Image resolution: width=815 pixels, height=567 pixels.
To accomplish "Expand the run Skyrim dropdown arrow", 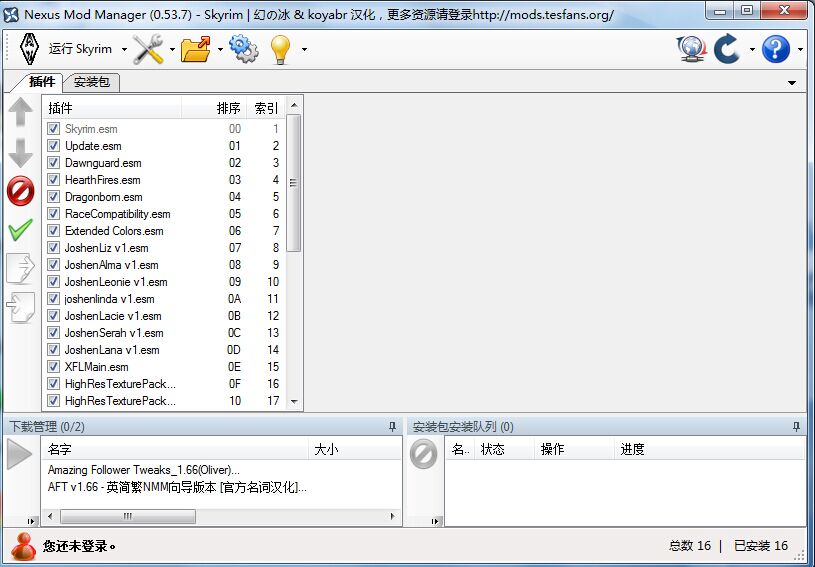I will [x=124, y=50].
